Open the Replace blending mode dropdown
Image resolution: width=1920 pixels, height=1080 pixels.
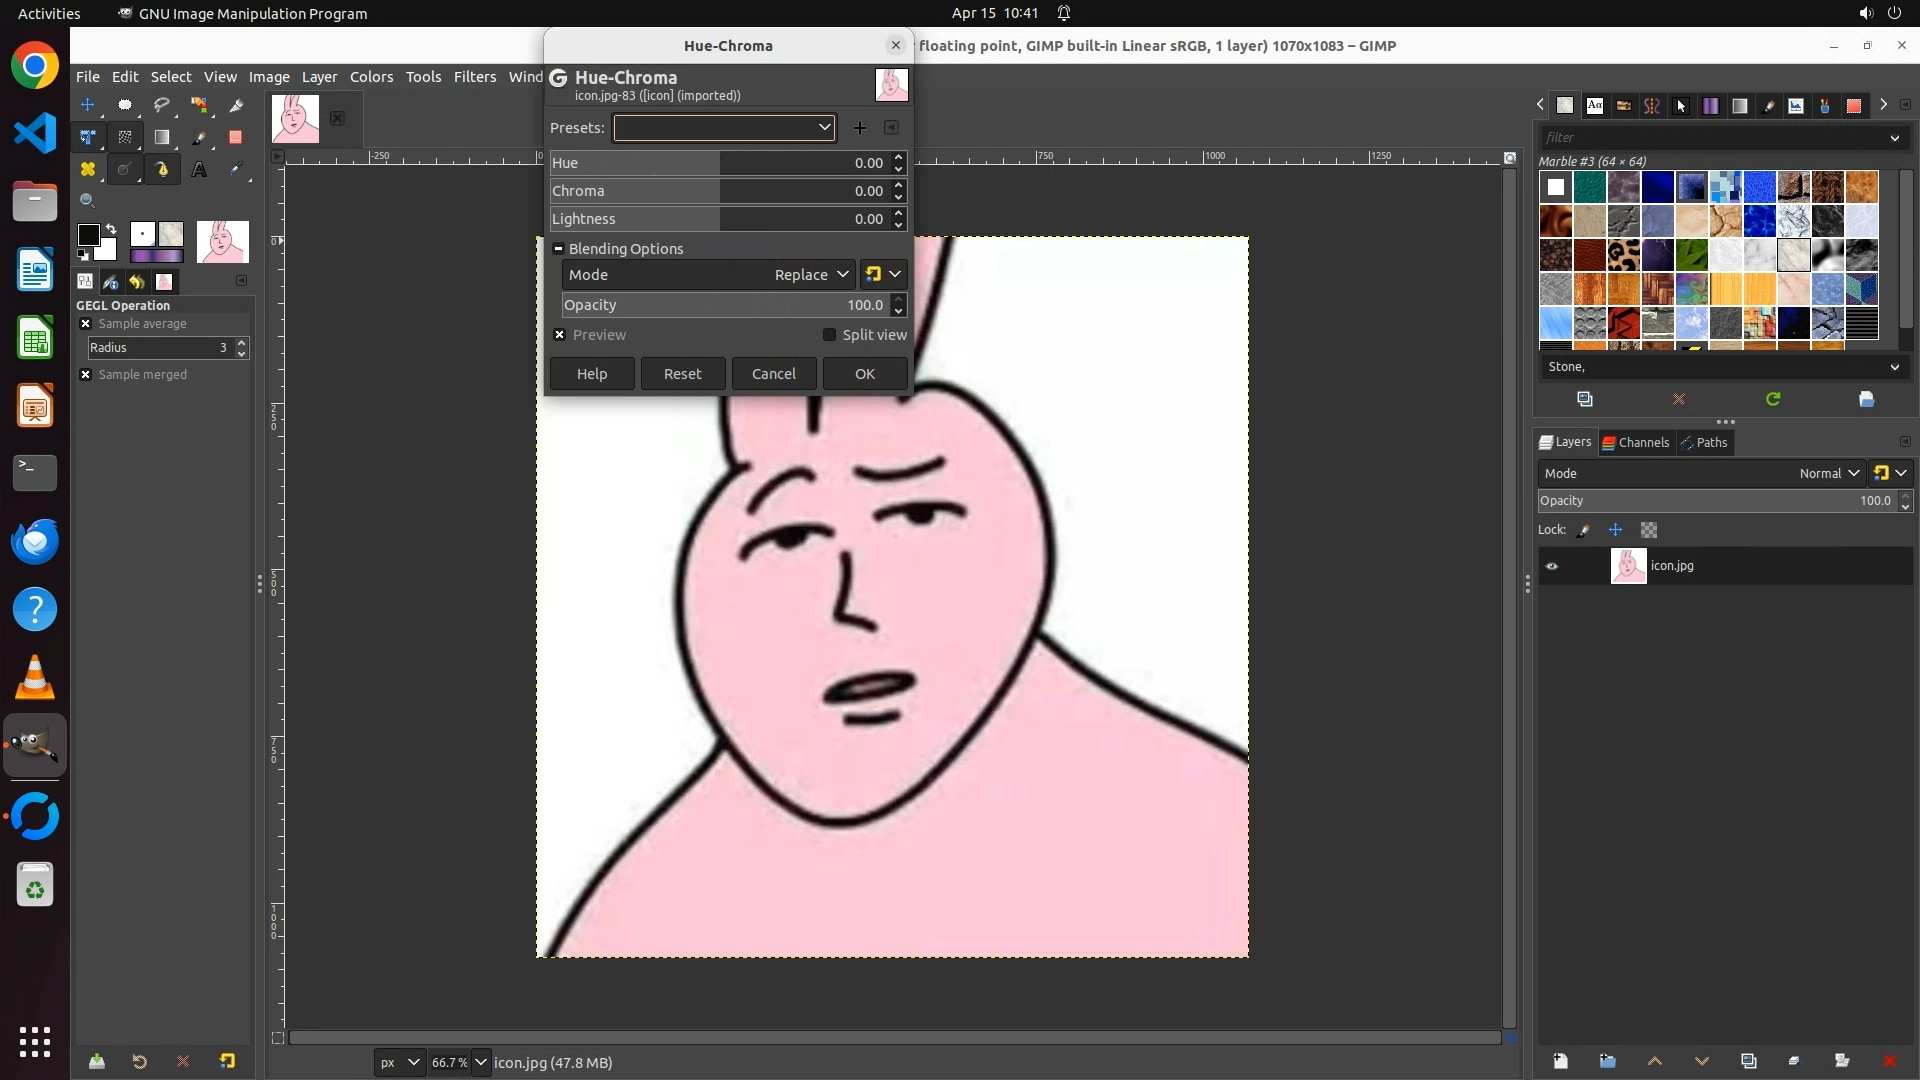pos(811,275)
